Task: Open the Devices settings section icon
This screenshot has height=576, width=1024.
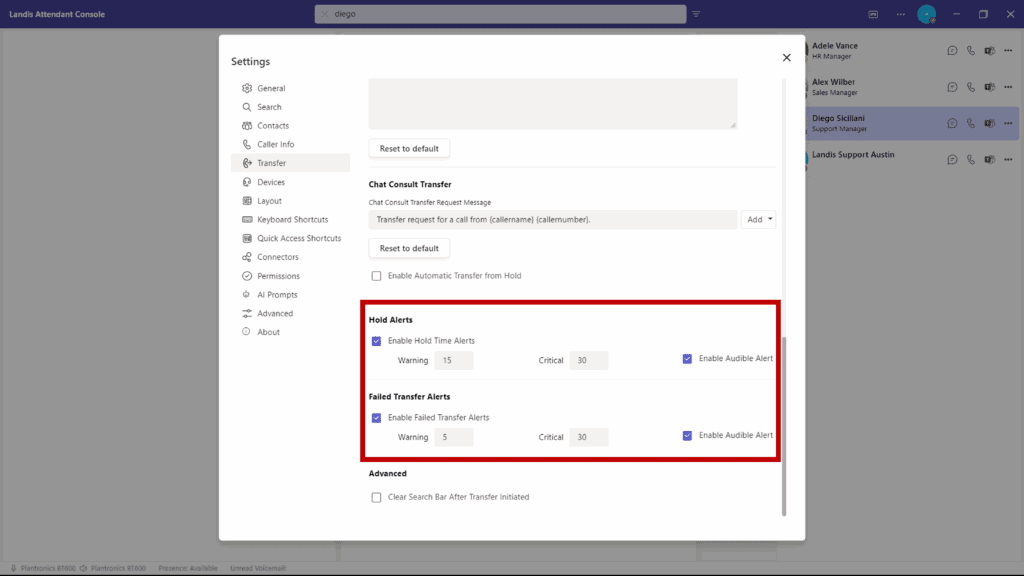Action: coord(248,182)
